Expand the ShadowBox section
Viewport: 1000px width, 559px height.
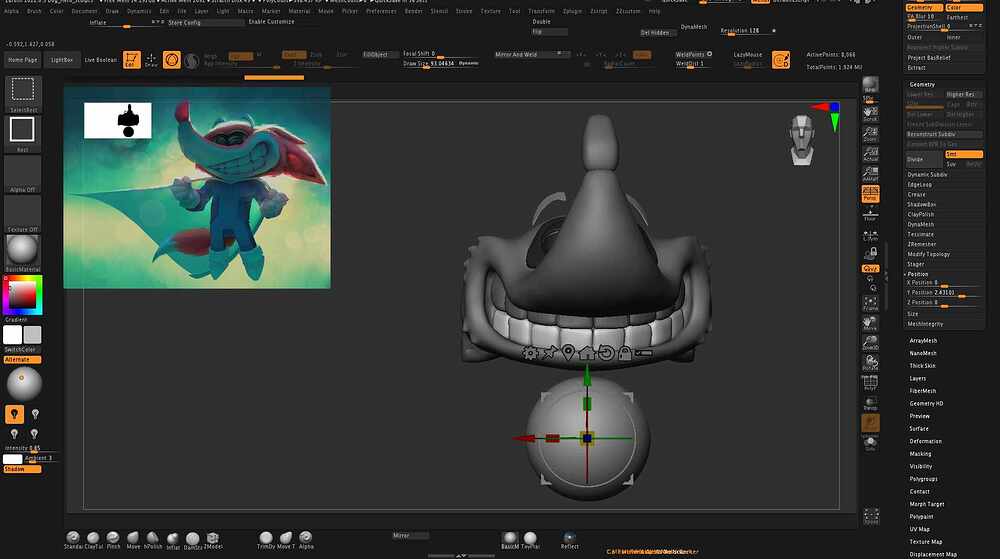[x=922, y=205]
